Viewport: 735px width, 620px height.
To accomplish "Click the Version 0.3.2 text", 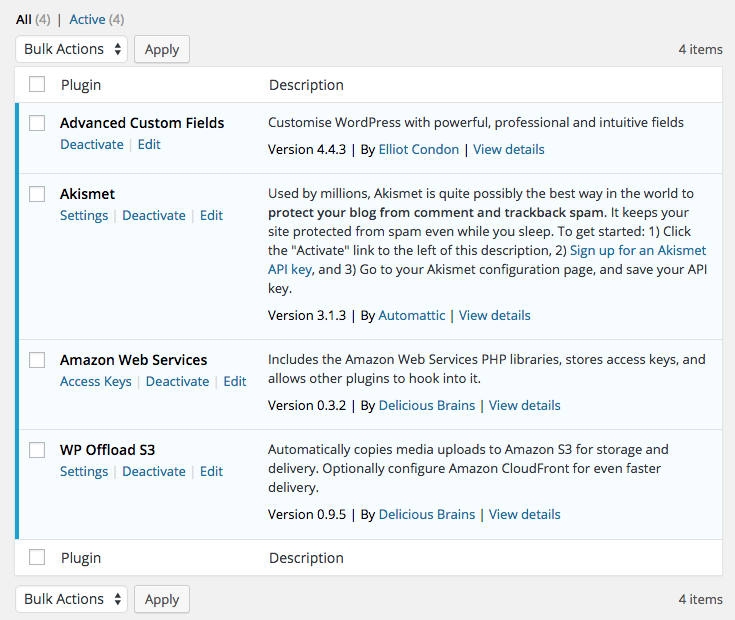I will (307, 405).
